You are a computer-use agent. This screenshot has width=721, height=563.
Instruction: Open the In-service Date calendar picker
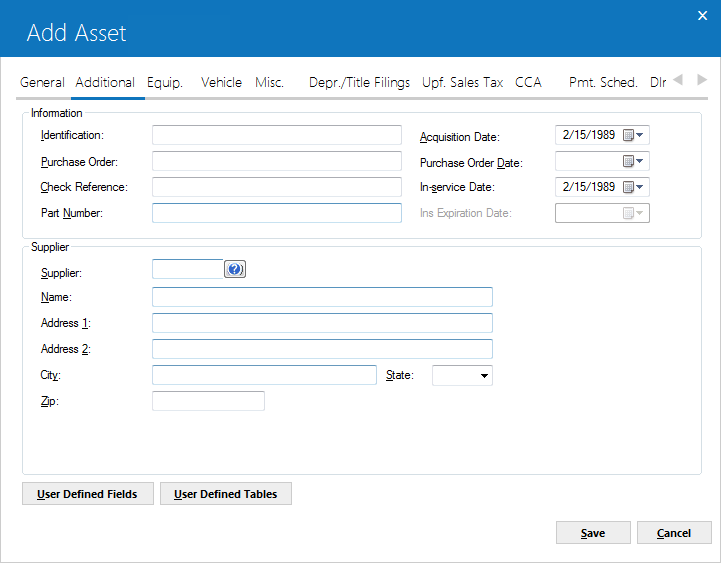click(633, 187)
